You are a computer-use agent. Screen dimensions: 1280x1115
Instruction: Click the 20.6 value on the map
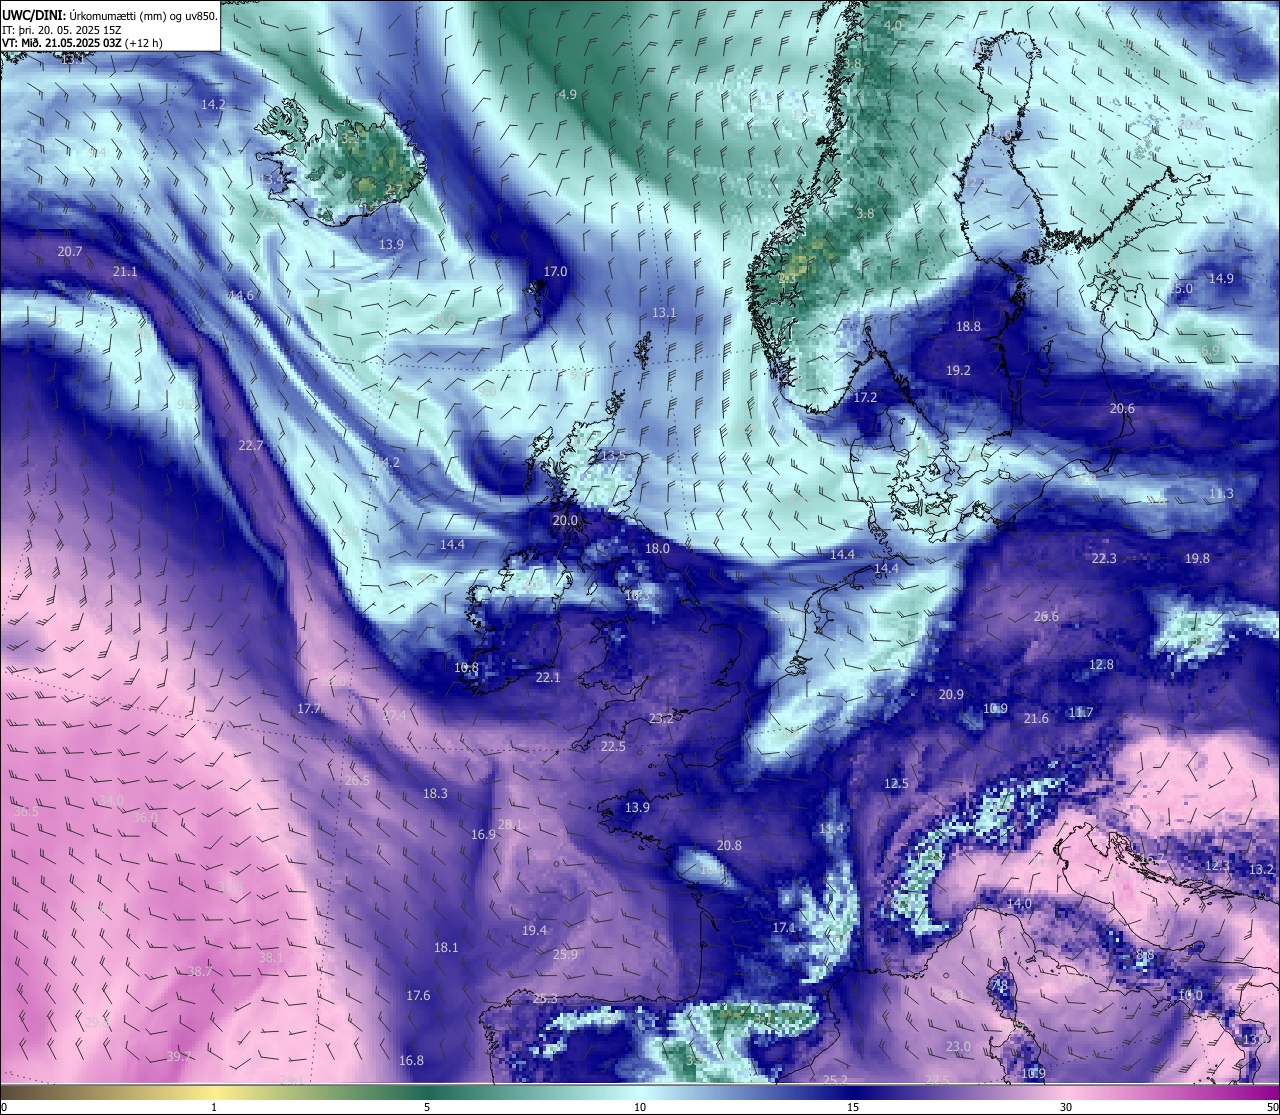(x=1122, y=409)
